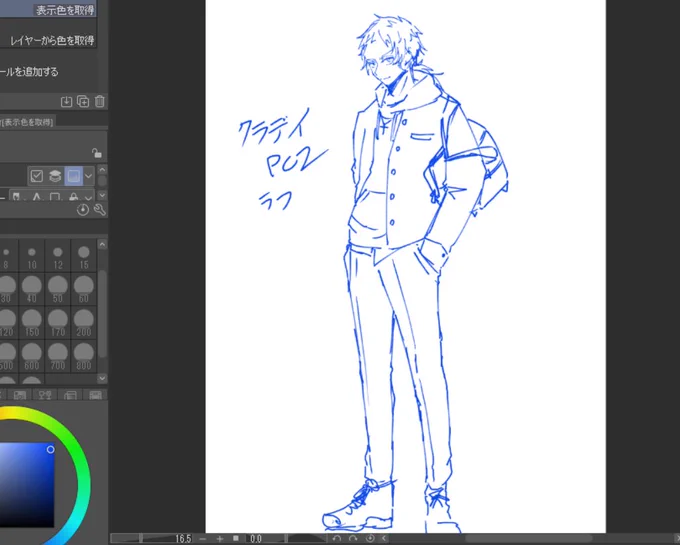Click the tool property scroll down arrow
680x545 pixels.
click(102, 196)
